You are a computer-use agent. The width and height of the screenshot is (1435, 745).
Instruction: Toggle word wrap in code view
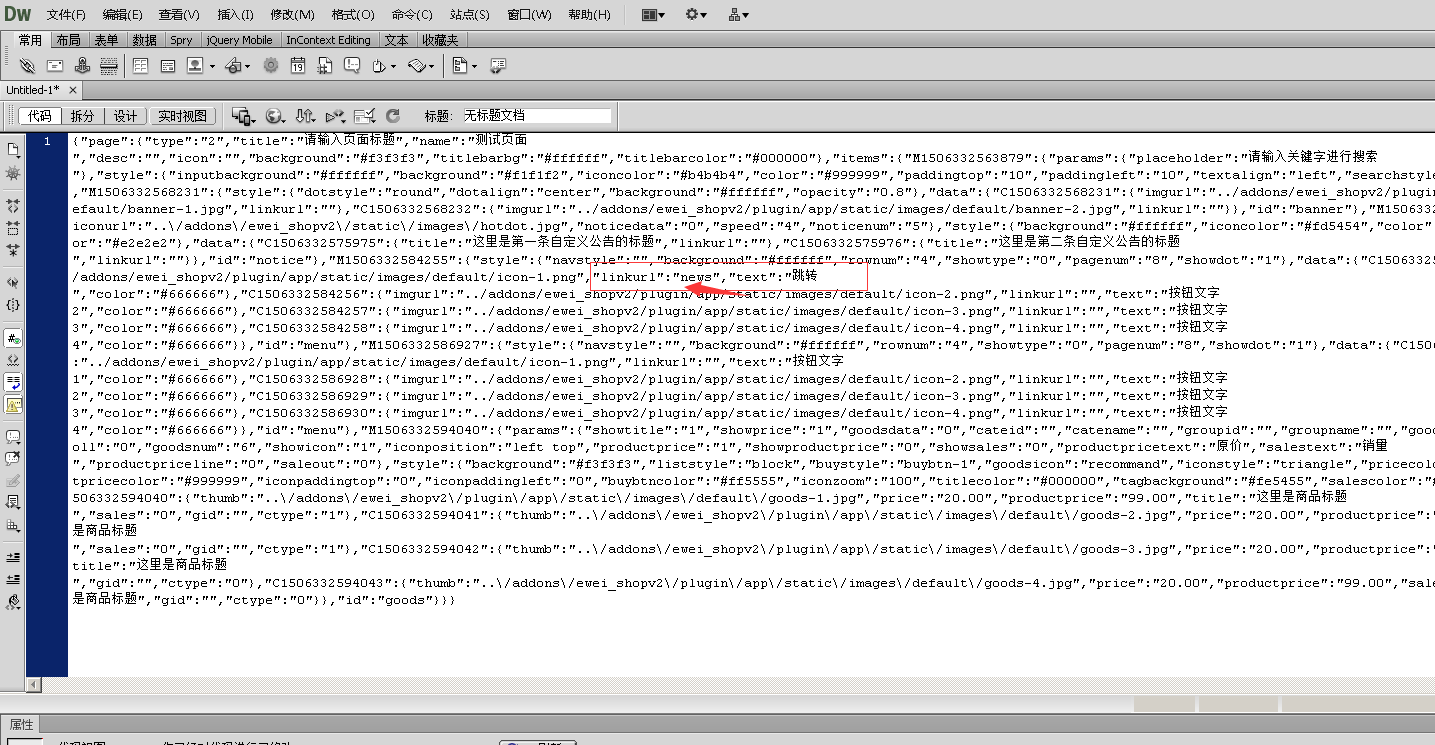pyautogui.click(x=13, y=383)
